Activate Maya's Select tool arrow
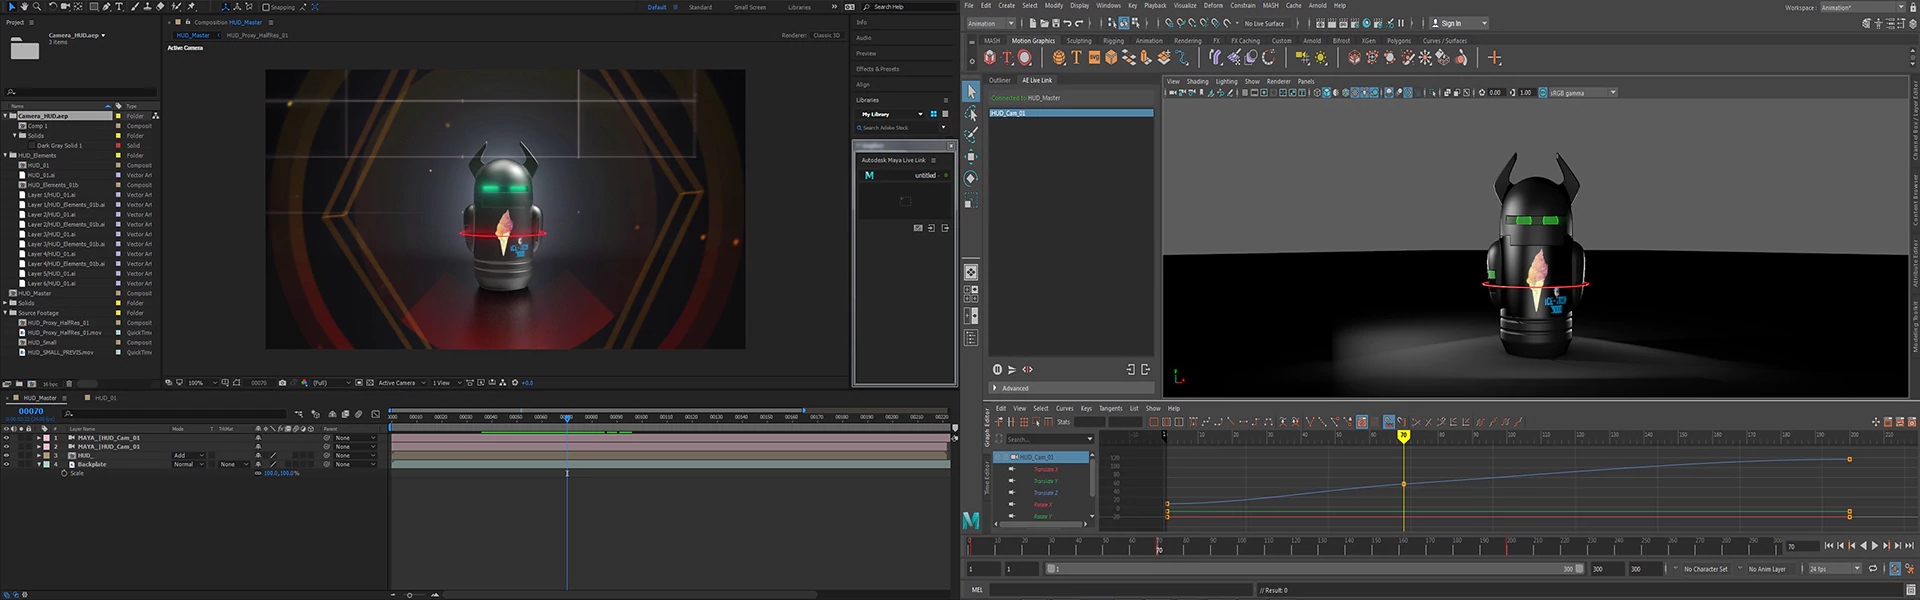 971,92
